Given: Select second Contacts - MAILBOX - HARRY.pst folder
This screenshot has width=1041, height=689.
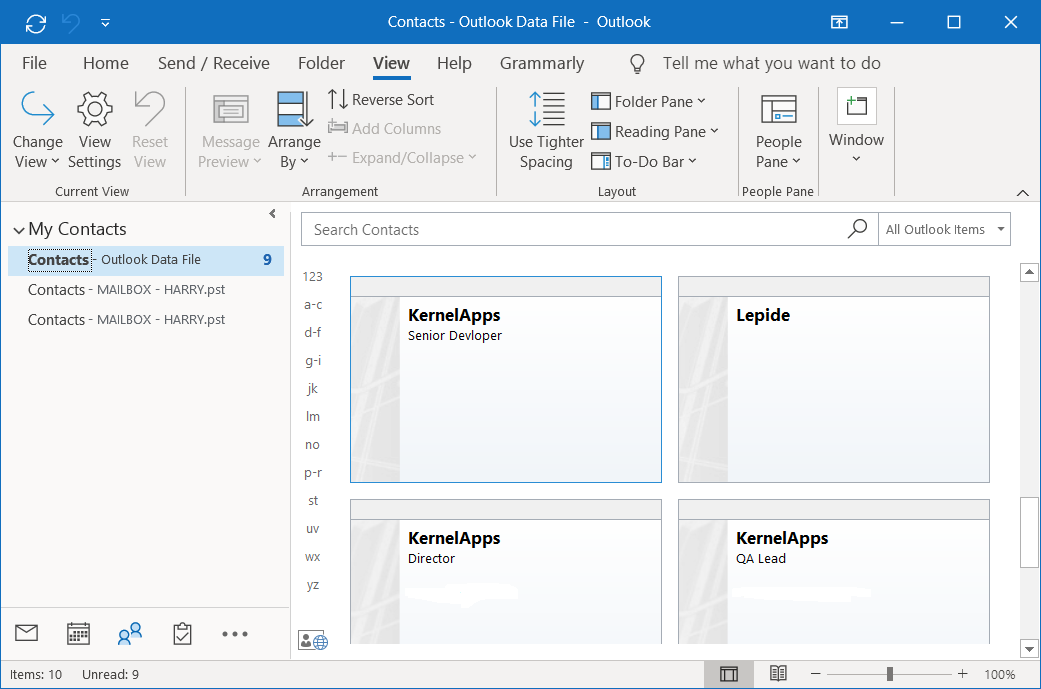Looking at the screenshot, I should click(146, 319).
